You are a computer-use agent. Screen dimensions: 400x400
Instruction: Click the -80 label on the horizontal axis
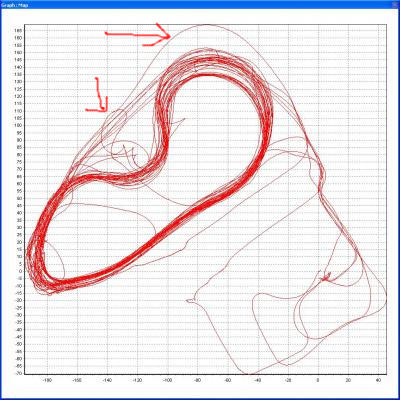(x=198, y=380)
